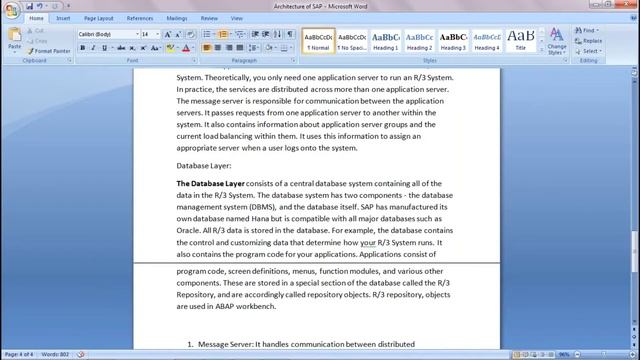
Task: Toggle align text left
Action: [x=207, y=48]
